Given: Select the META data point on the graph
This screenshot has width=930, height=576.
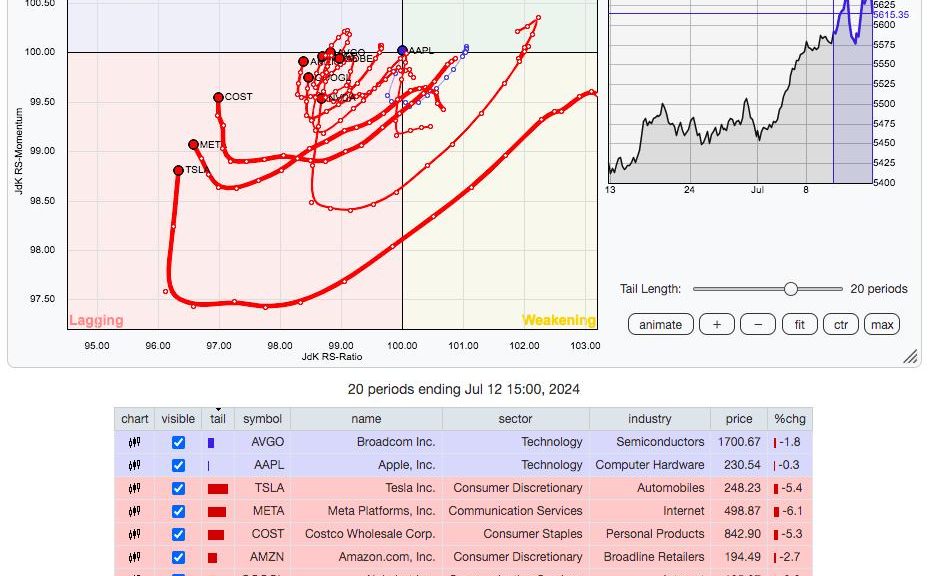Looking at the screenshot, I should coord(193,145).
